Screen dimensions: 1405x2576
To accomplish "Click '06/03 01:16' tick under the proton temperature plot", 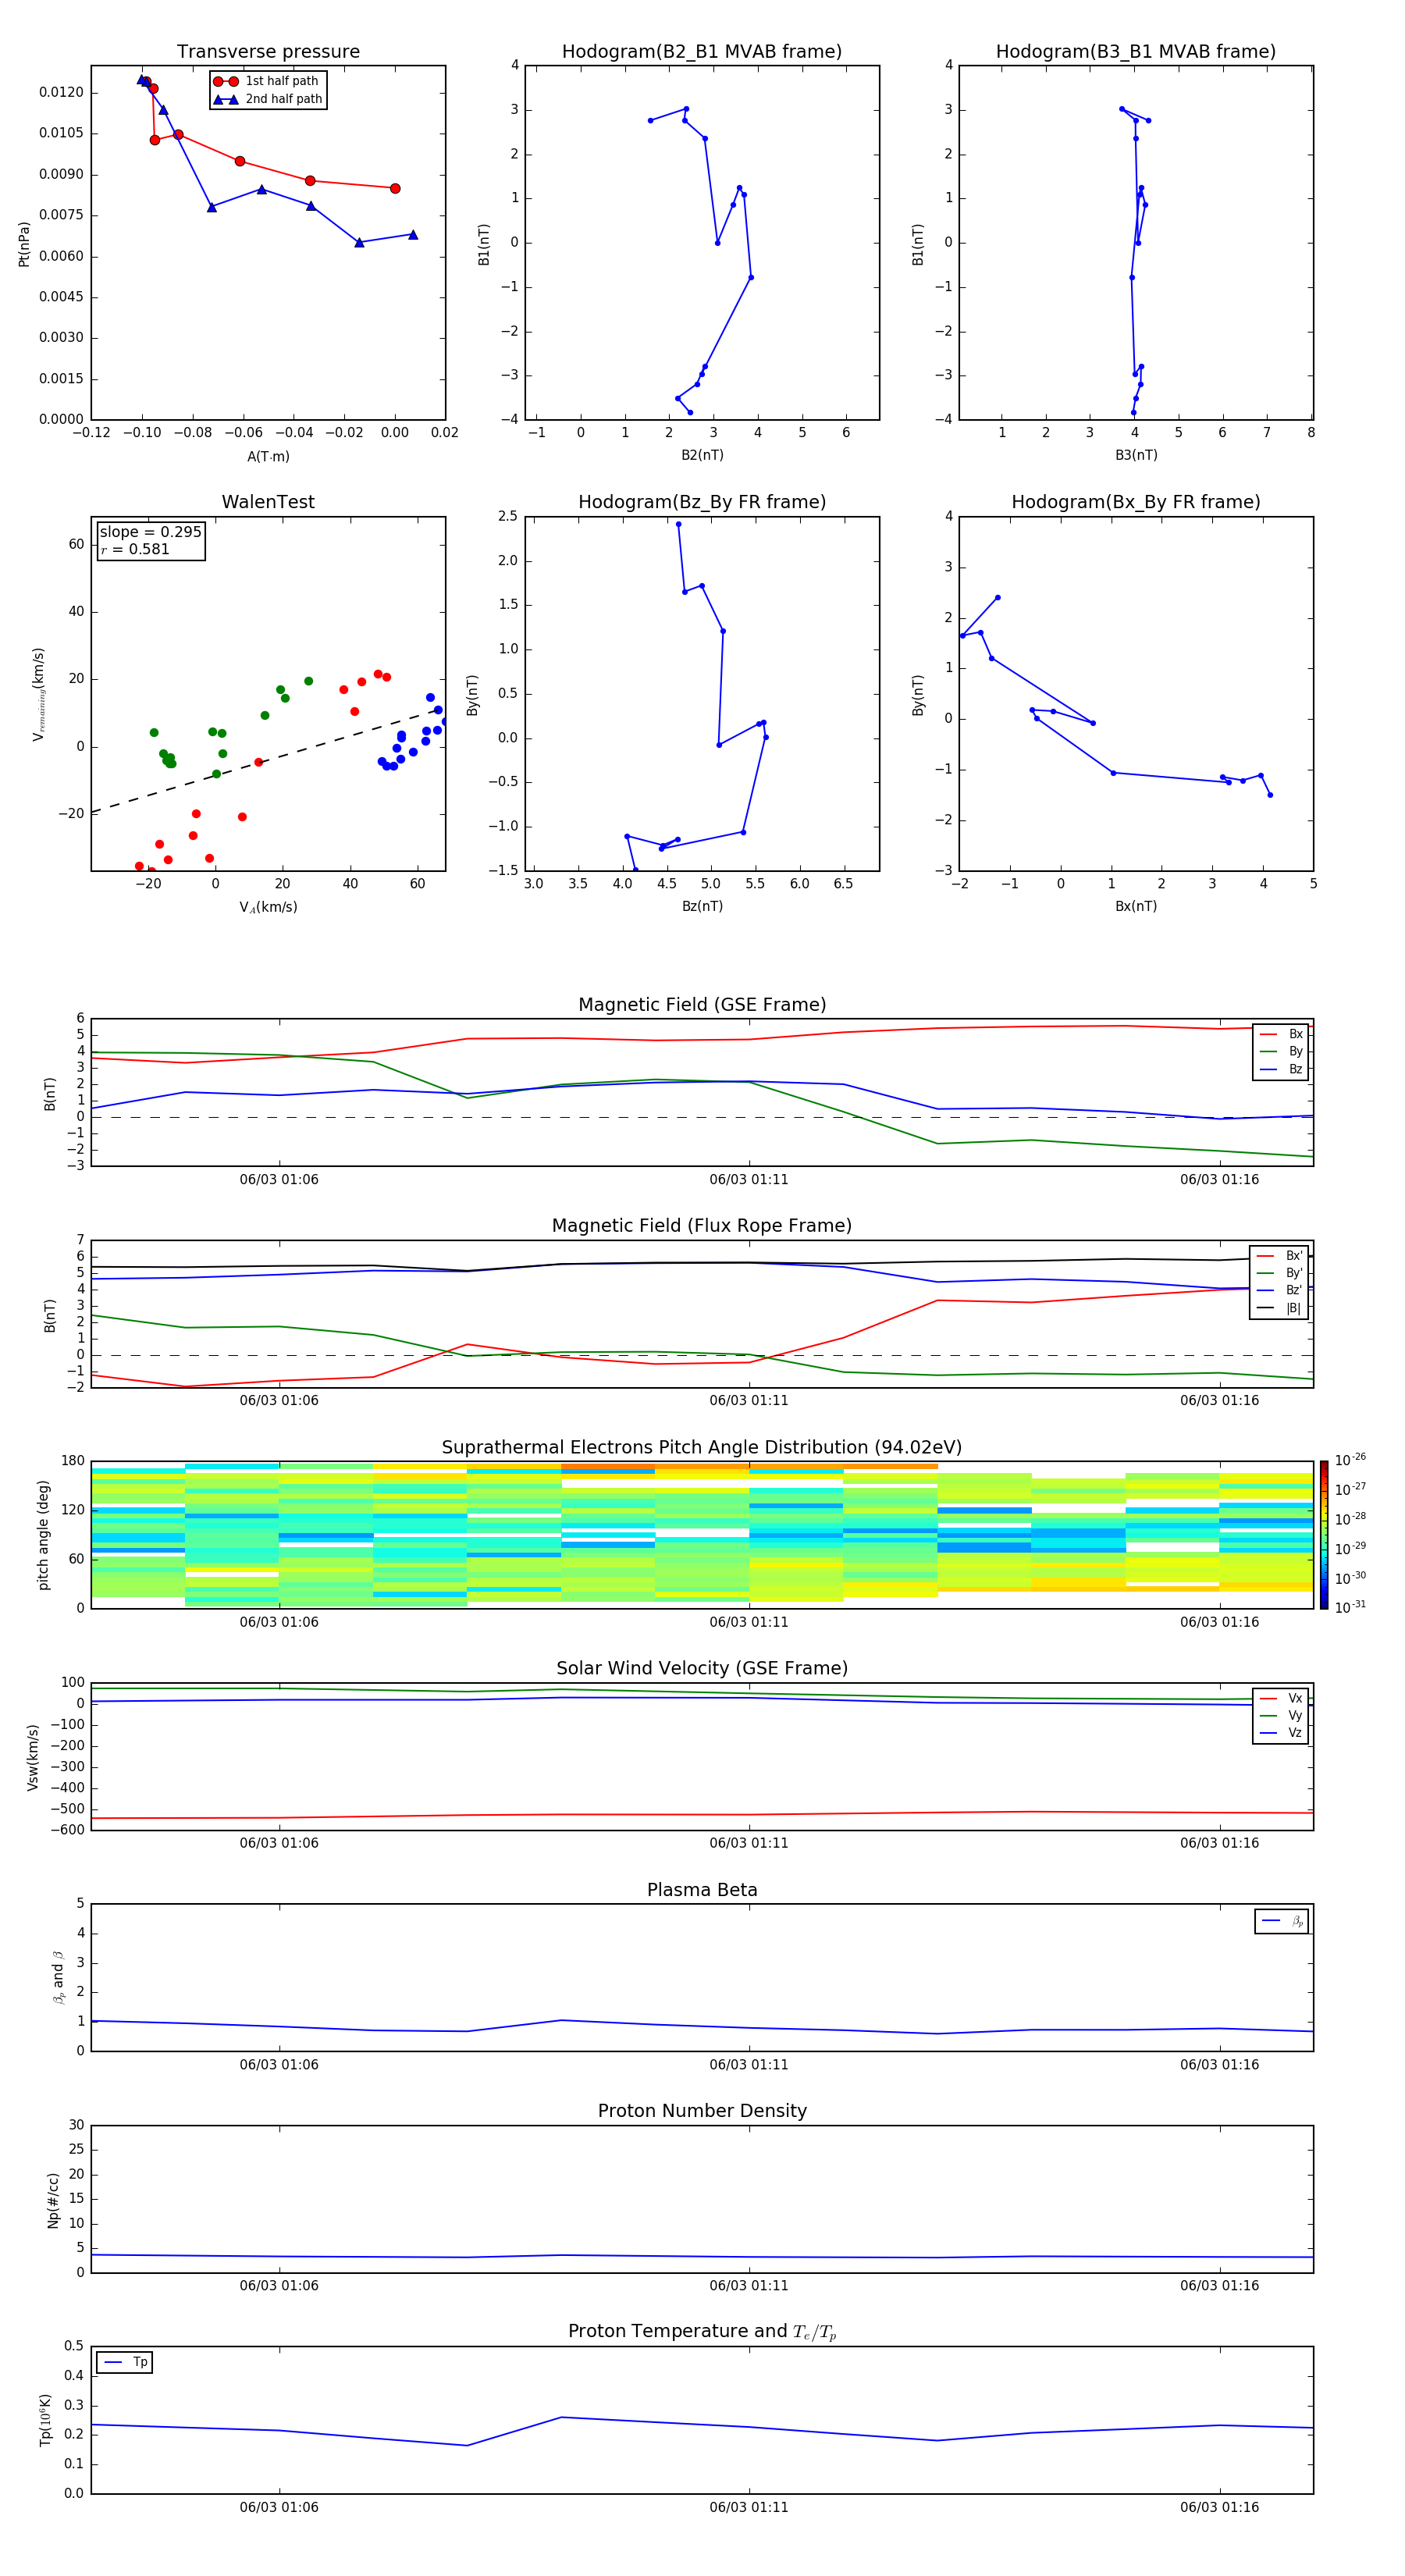I will 1219,2507.
